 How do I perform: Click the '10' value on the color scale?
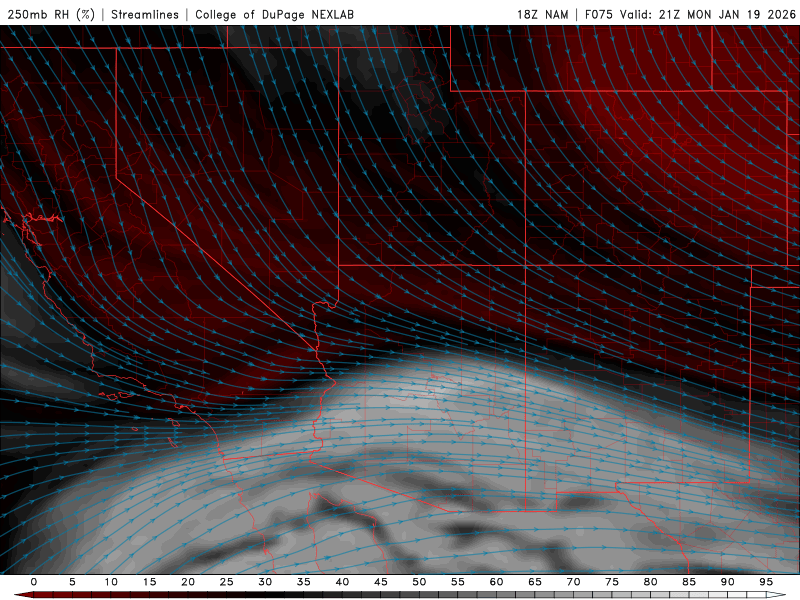[111, 582]
